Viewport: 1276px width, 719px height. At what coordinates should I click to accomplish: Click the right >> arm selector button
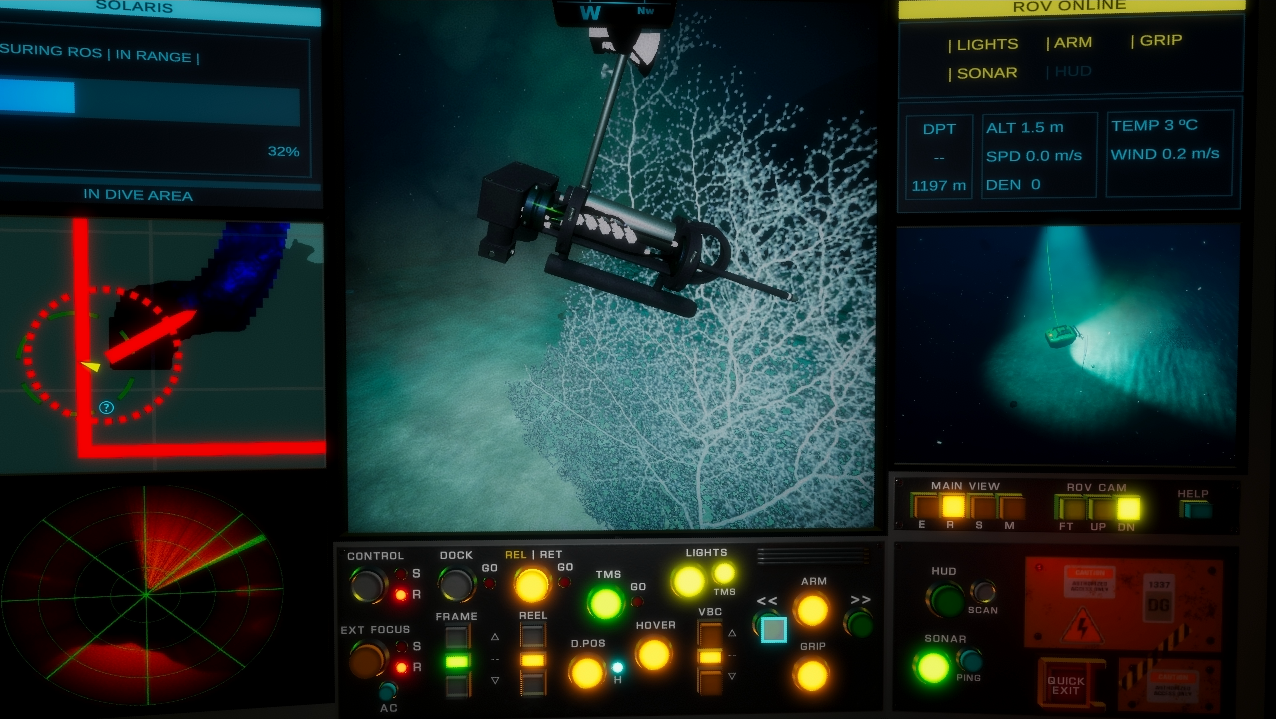pos(858,623)
